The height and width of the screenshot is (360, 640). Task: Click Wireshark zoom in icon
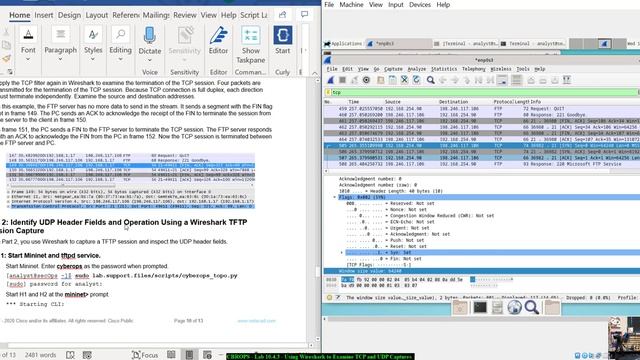coord(531,80)
